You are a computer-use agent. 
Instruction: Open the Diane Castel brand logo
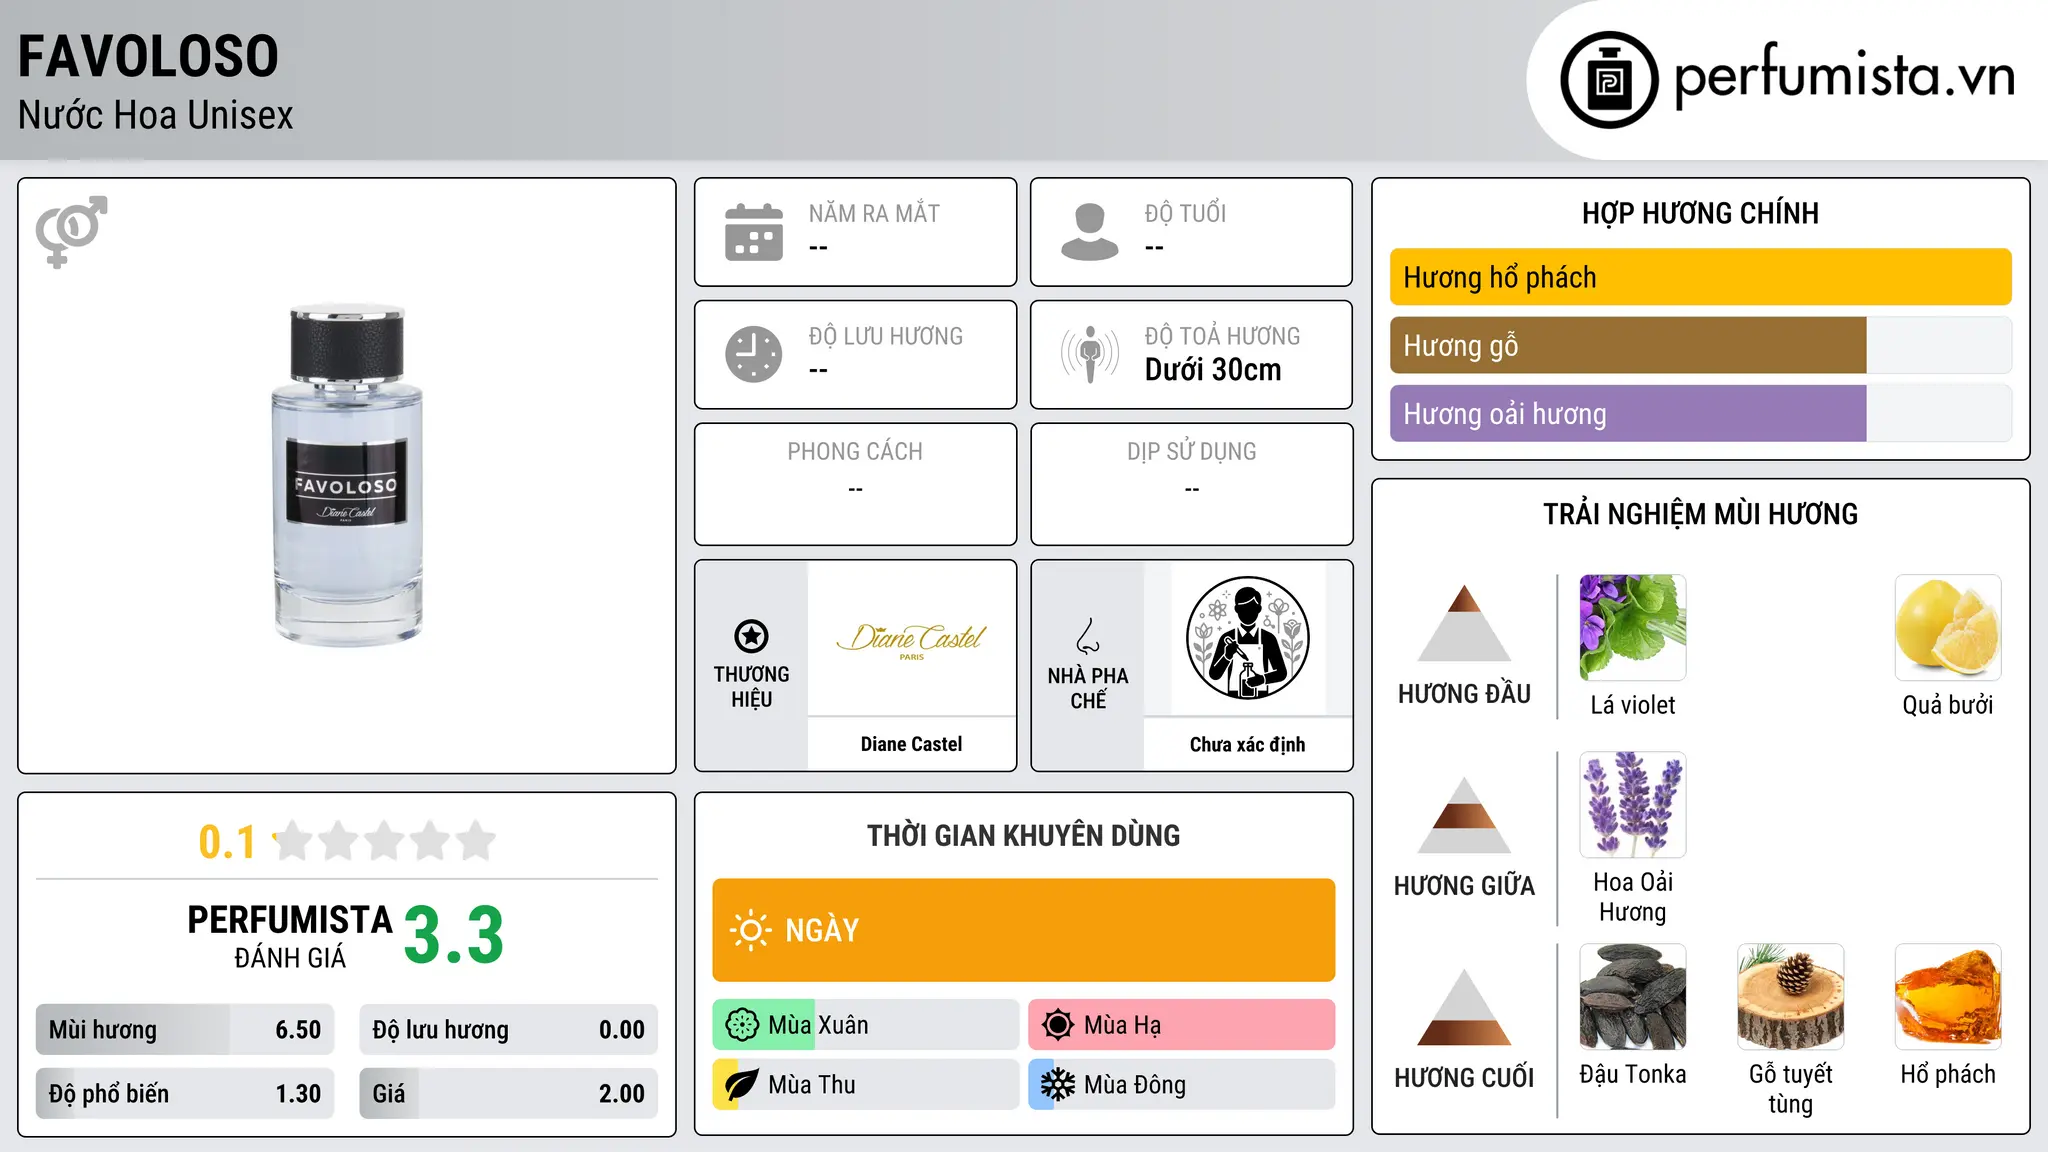(x=911, y=639)
